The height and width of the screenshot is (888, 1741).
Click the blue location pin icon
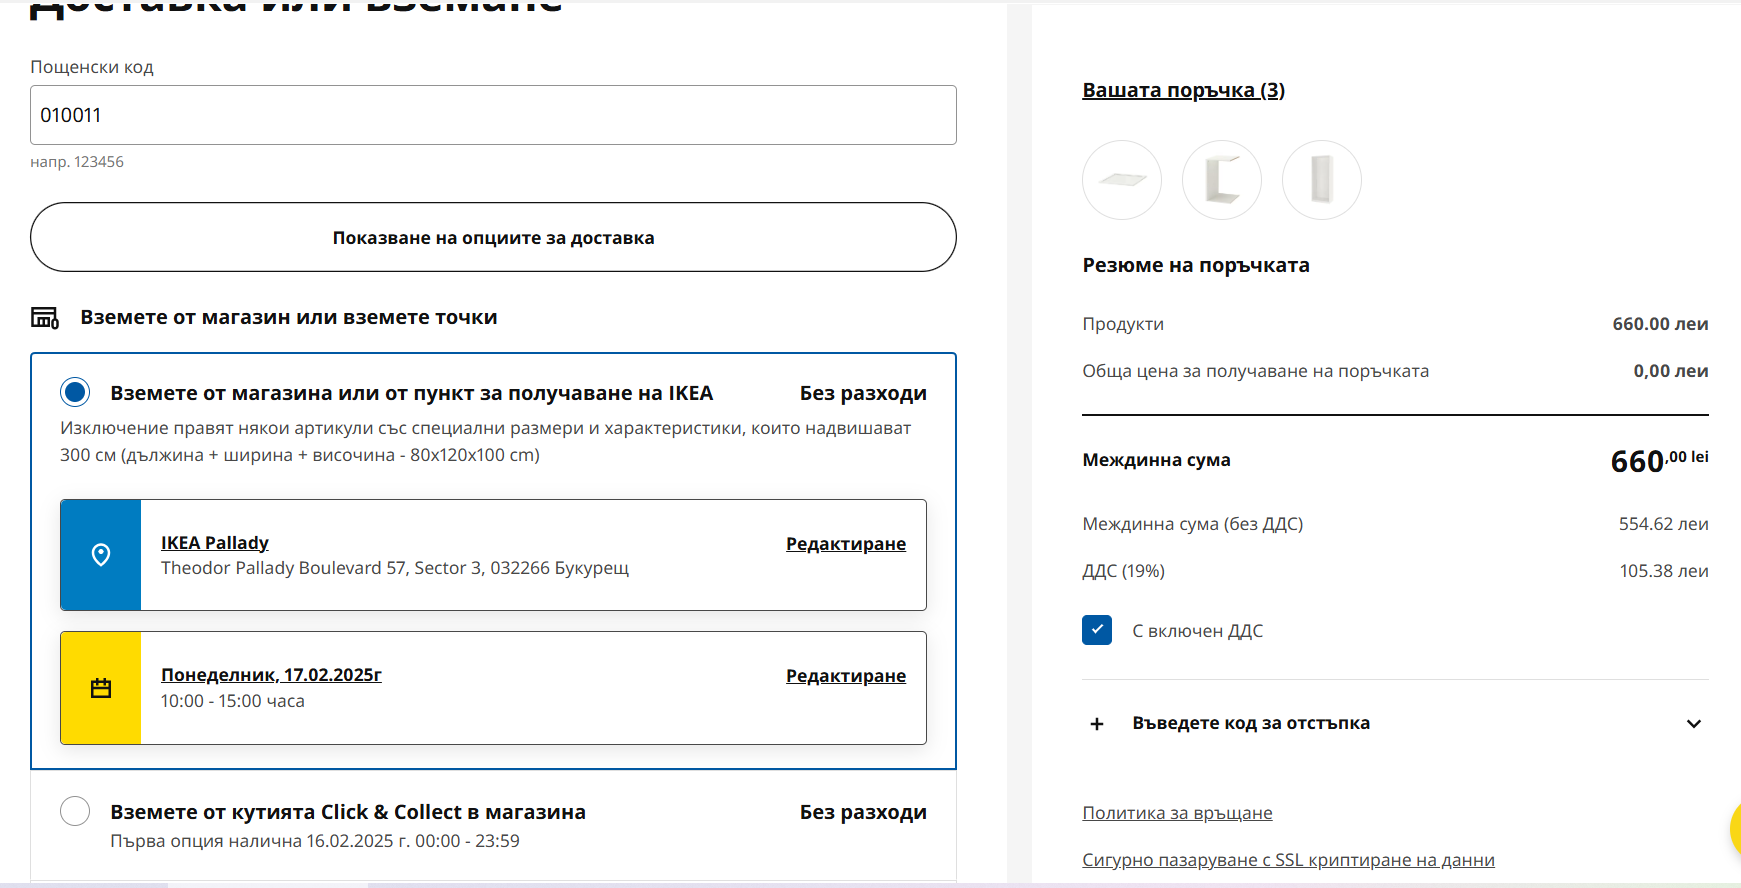[x=101, y=555]
